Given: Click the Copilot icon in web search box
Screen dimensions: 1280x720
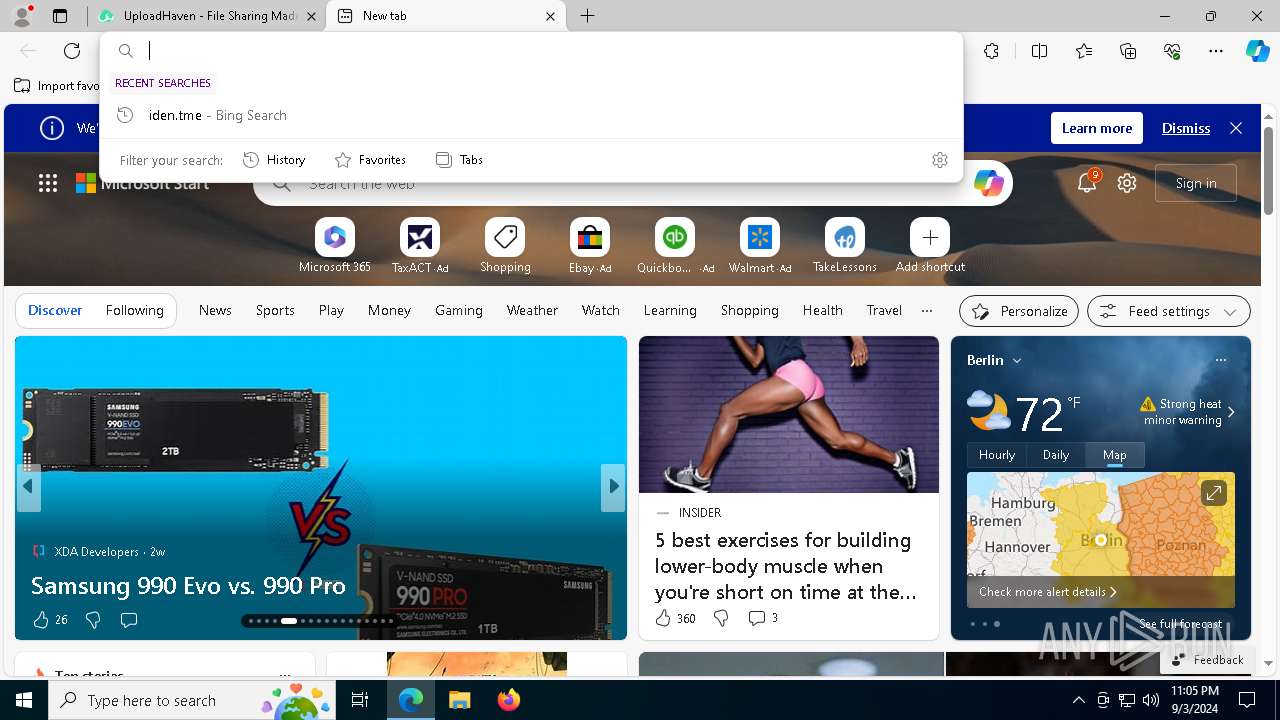Looking at the screenshot, I should (988, 183).
